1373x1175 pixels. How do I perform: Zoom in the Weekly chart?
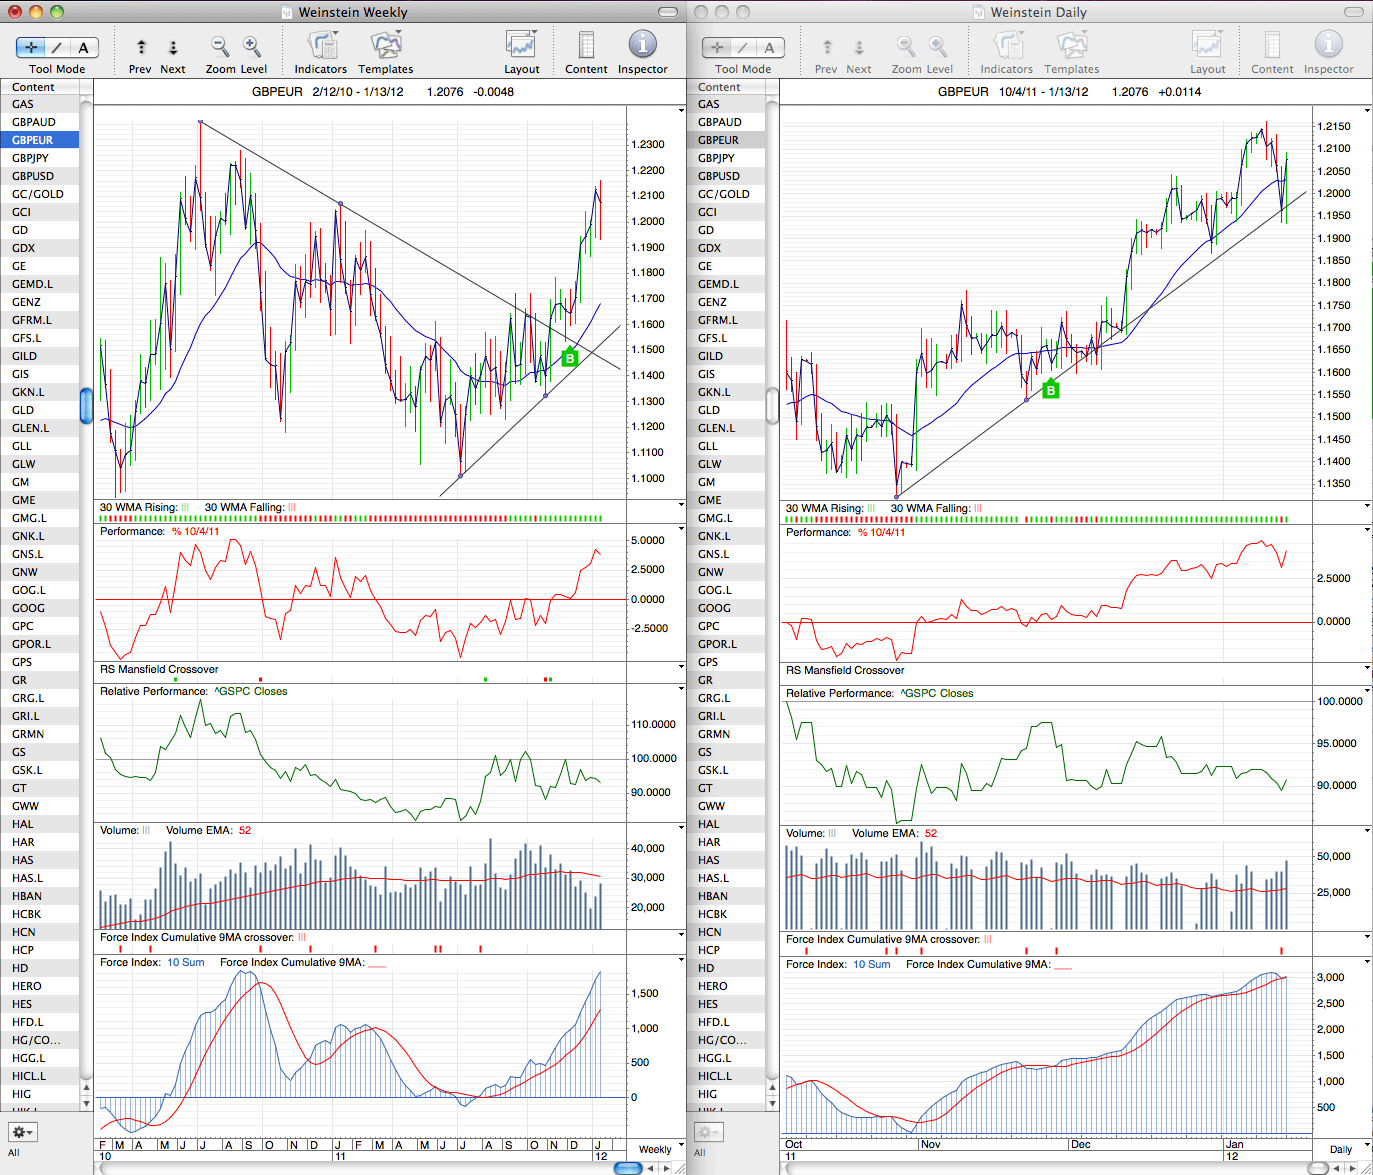252,46
